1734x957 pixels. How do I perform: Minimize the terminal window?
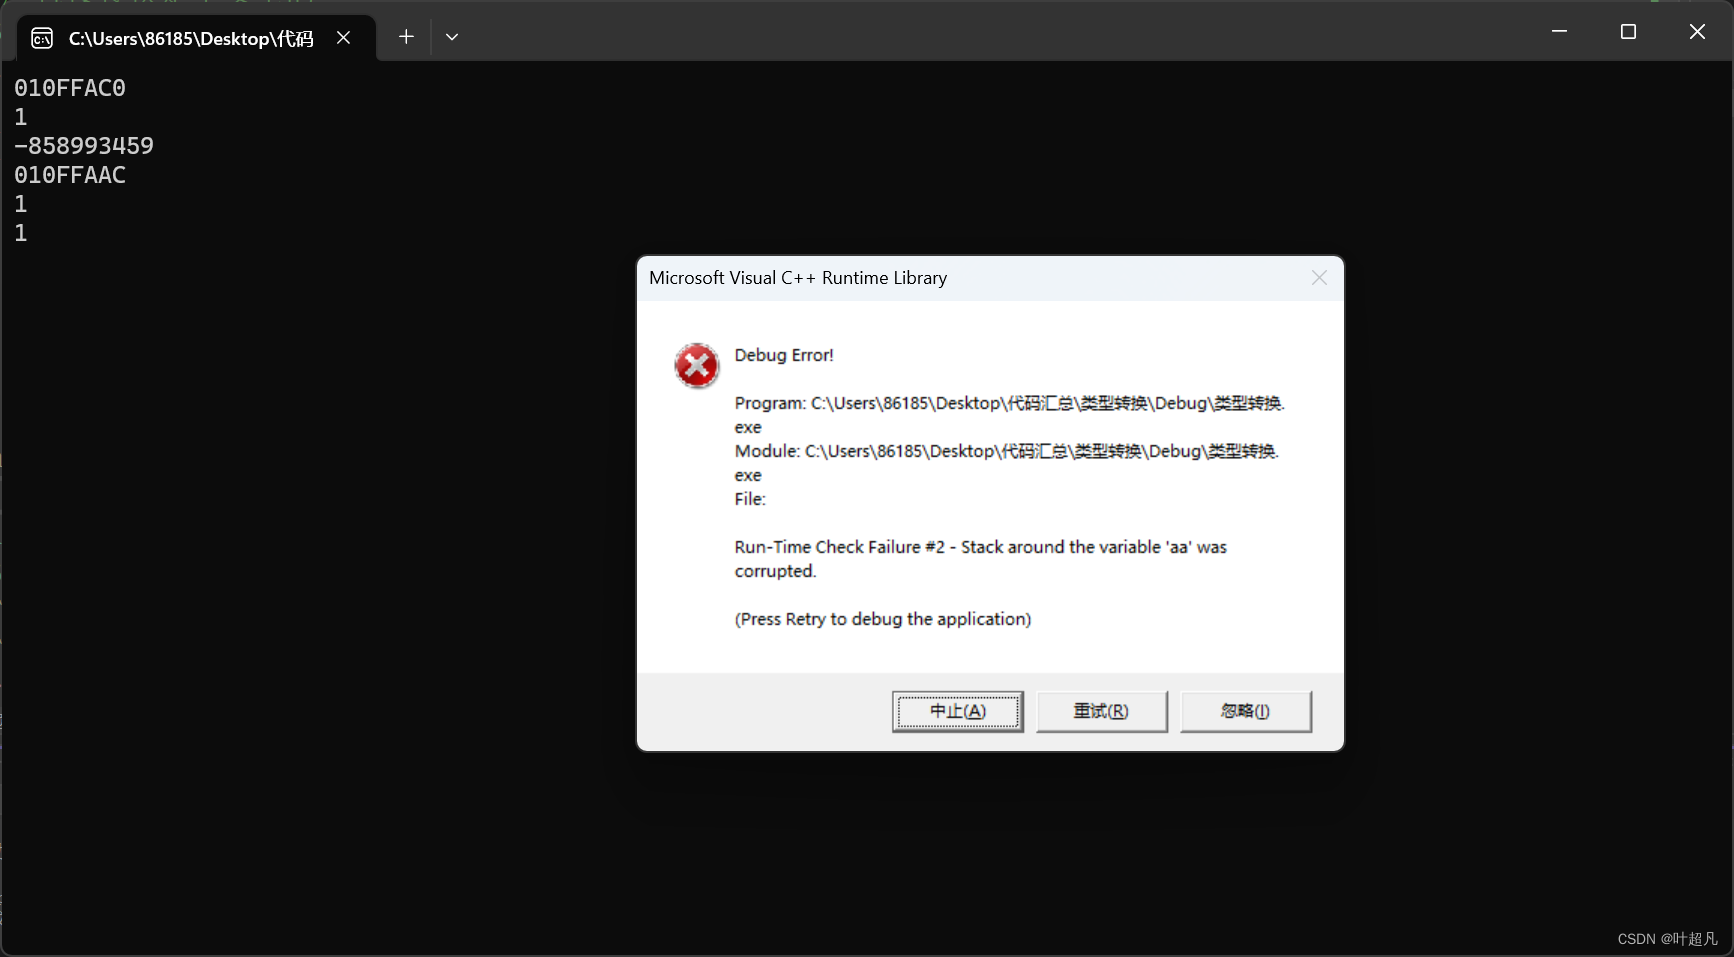[1559, 31]
